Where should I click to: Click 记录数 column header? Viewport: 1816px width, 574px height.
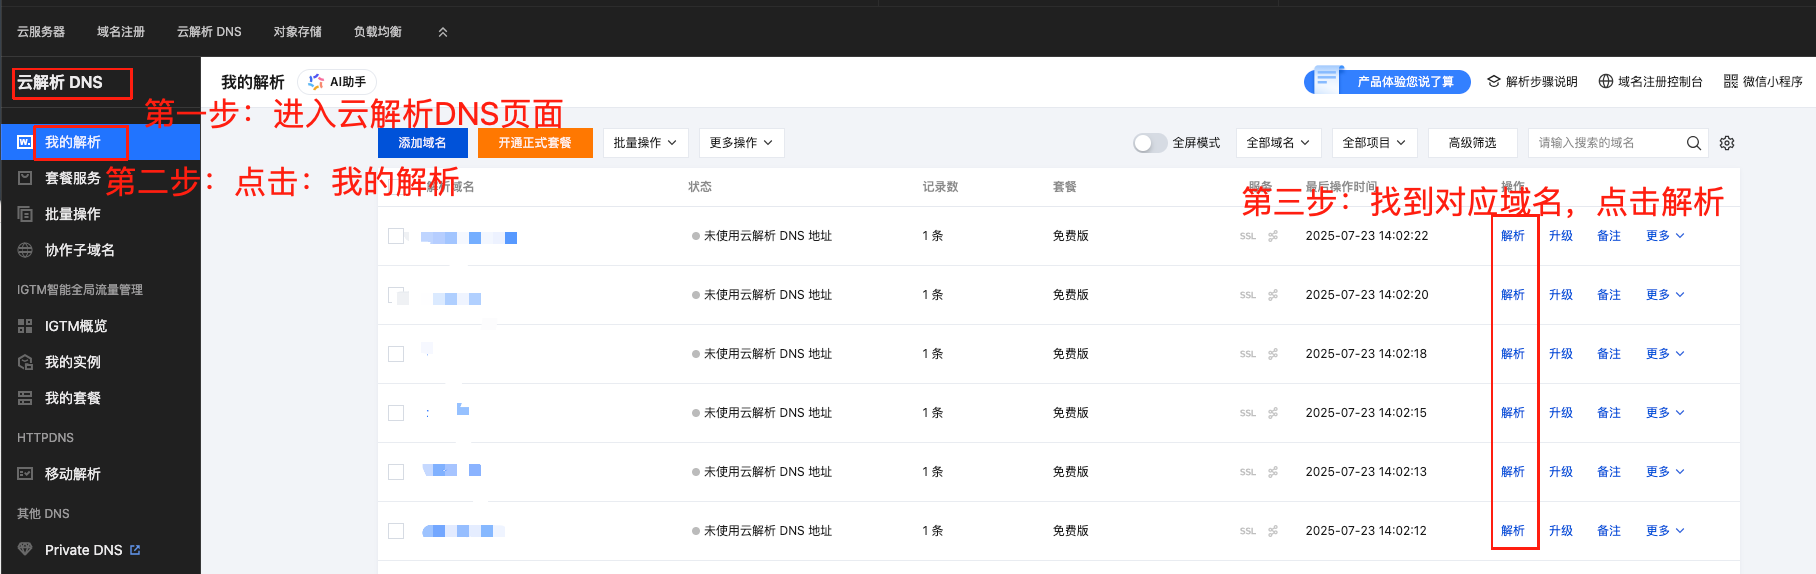pyautogui.click(x=941, y=187)
